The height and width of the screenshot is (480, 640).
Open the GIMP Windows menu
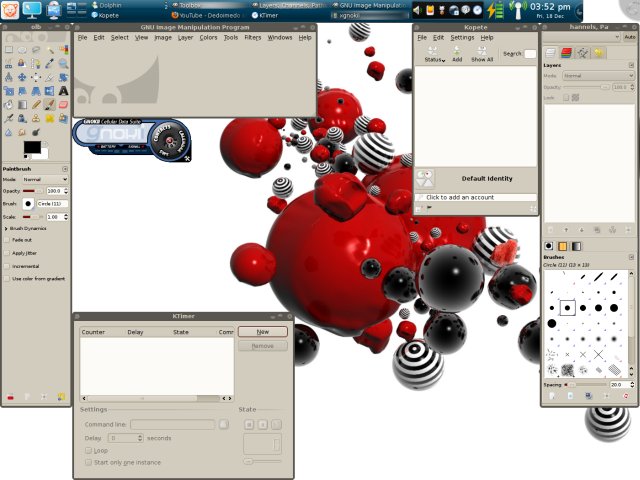click(280, 37)
